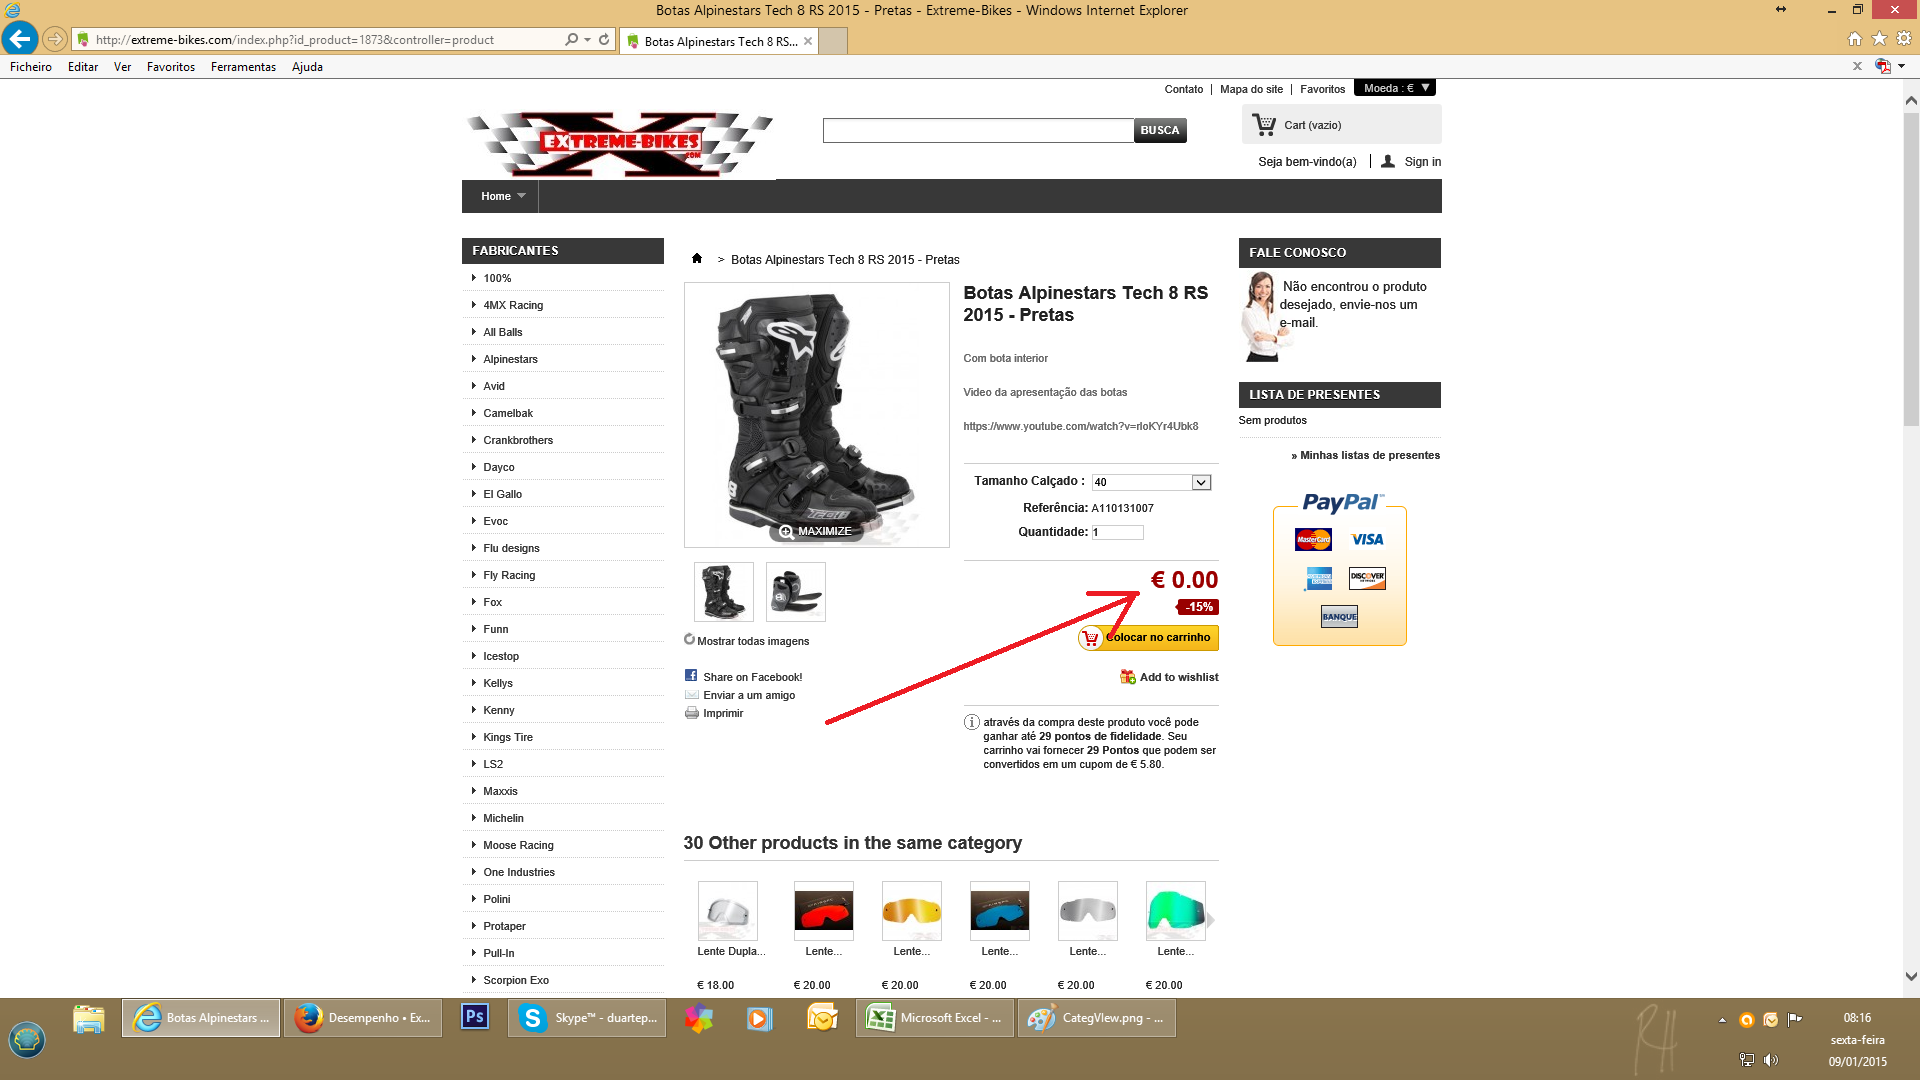Open IE home page icon
Viewport: 1920px width, 1080px height.
pos(1855,39)
